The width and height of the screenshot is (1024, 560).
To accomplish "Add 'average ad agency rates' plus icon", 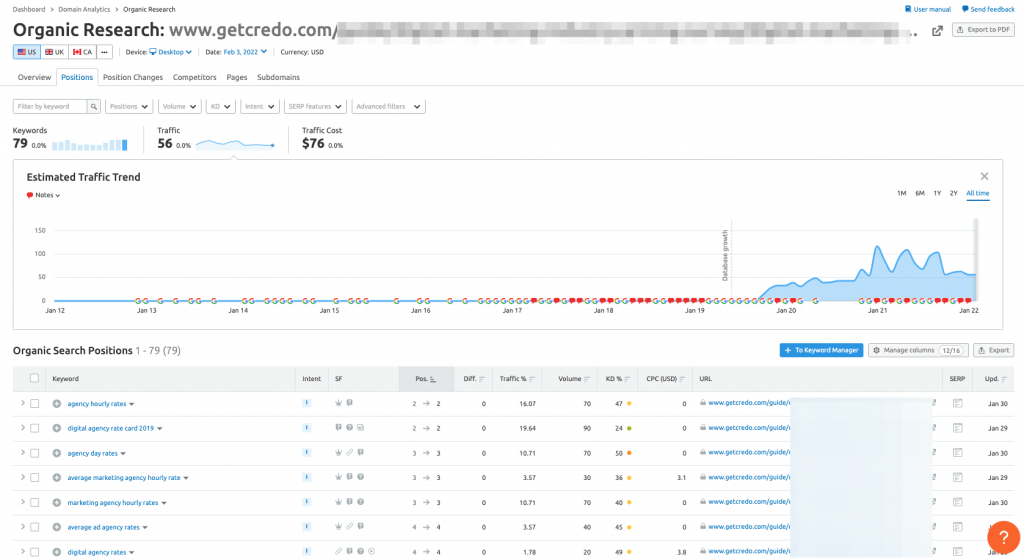I will point(57,527).
